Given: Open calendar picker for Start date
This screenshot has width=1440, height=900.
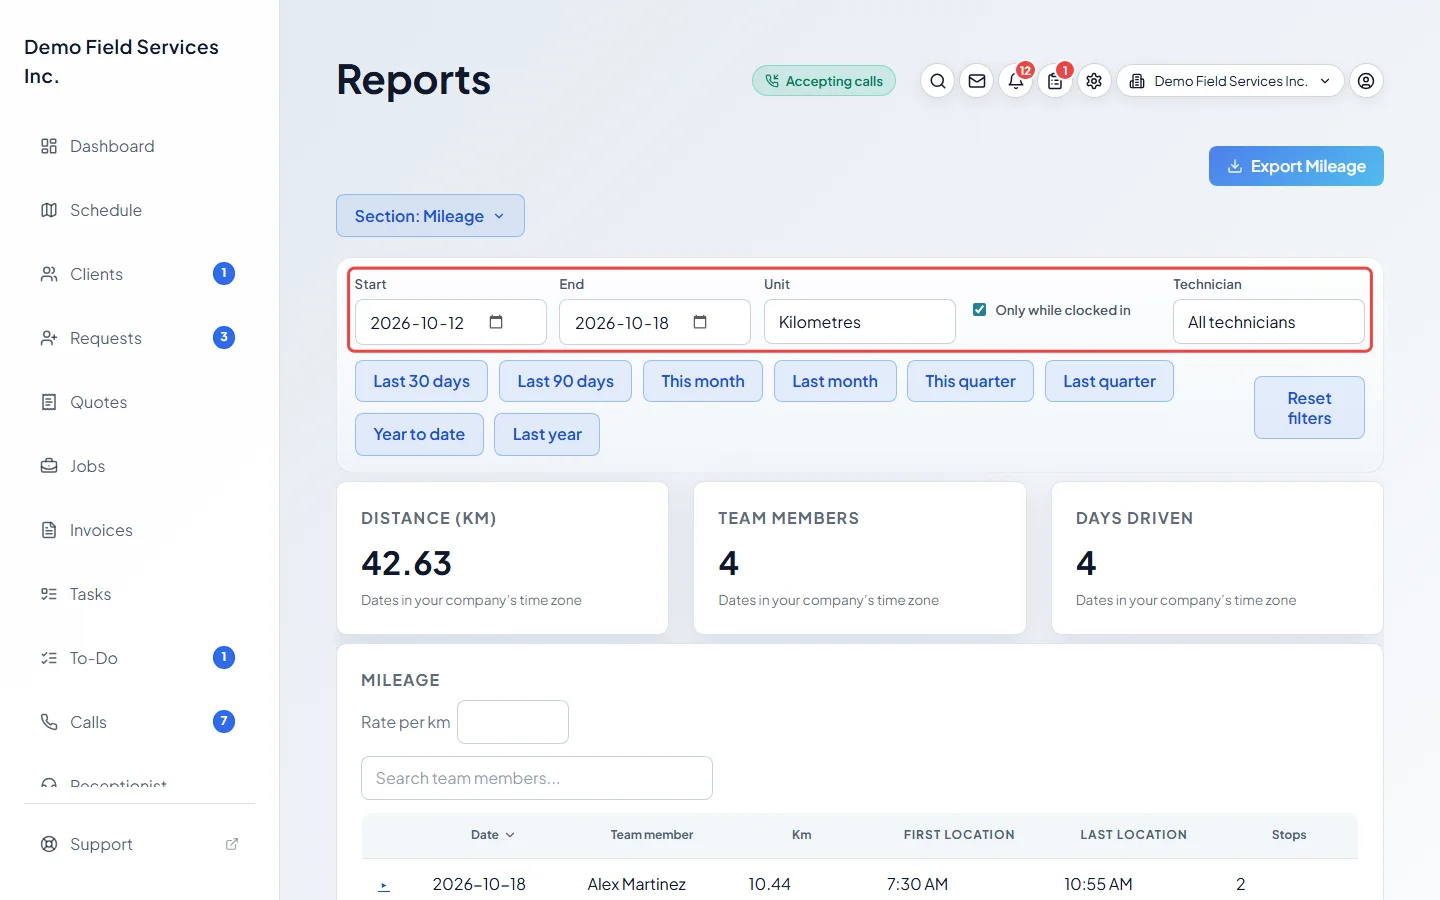Looking at the screenshot, I should click(x=496, y=322).
